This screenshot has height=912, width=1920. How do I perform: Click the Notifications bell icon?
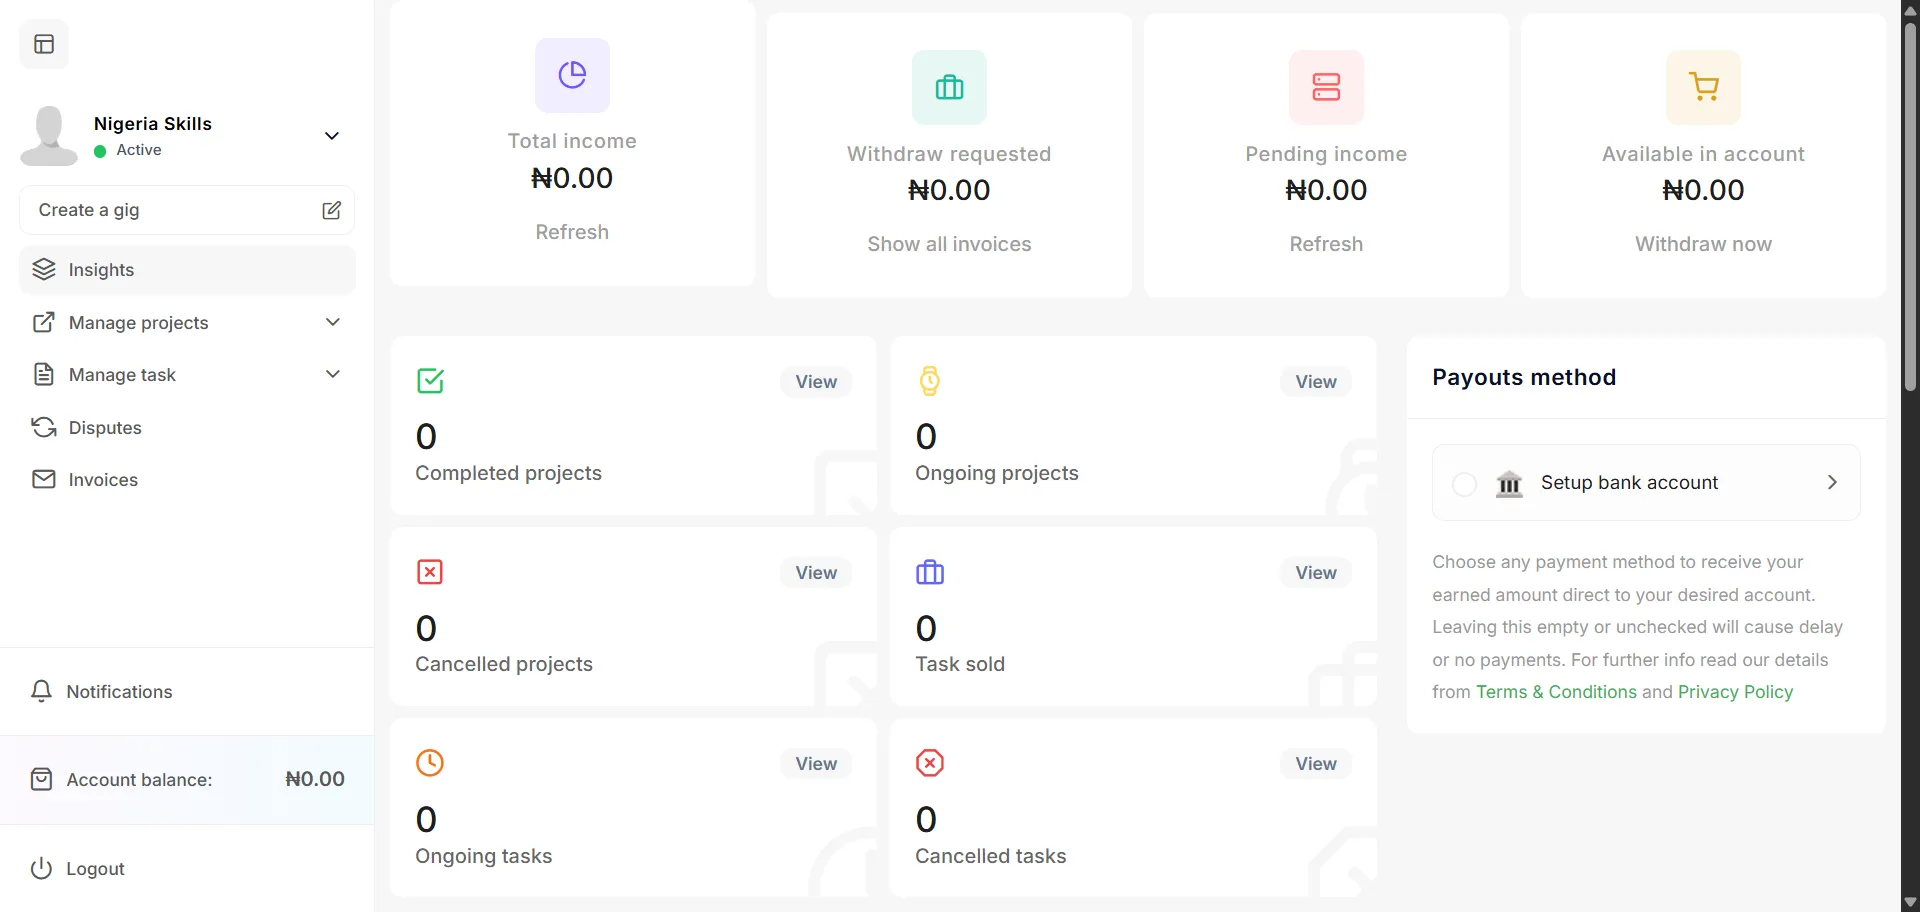click(x=41, y=691)
